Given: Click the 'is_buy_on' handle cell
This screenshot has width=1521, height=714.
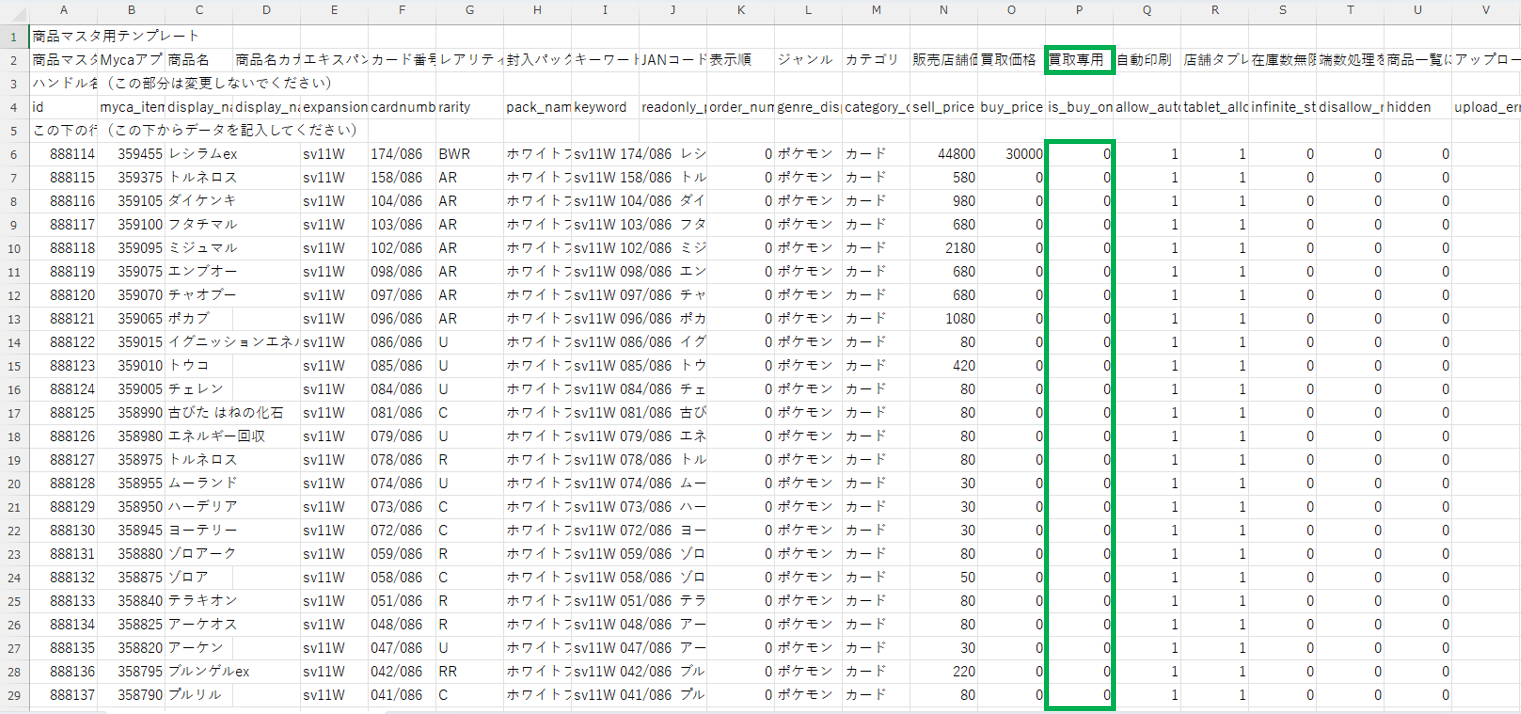Looking at the screenshot, I should click(1079, 107).
